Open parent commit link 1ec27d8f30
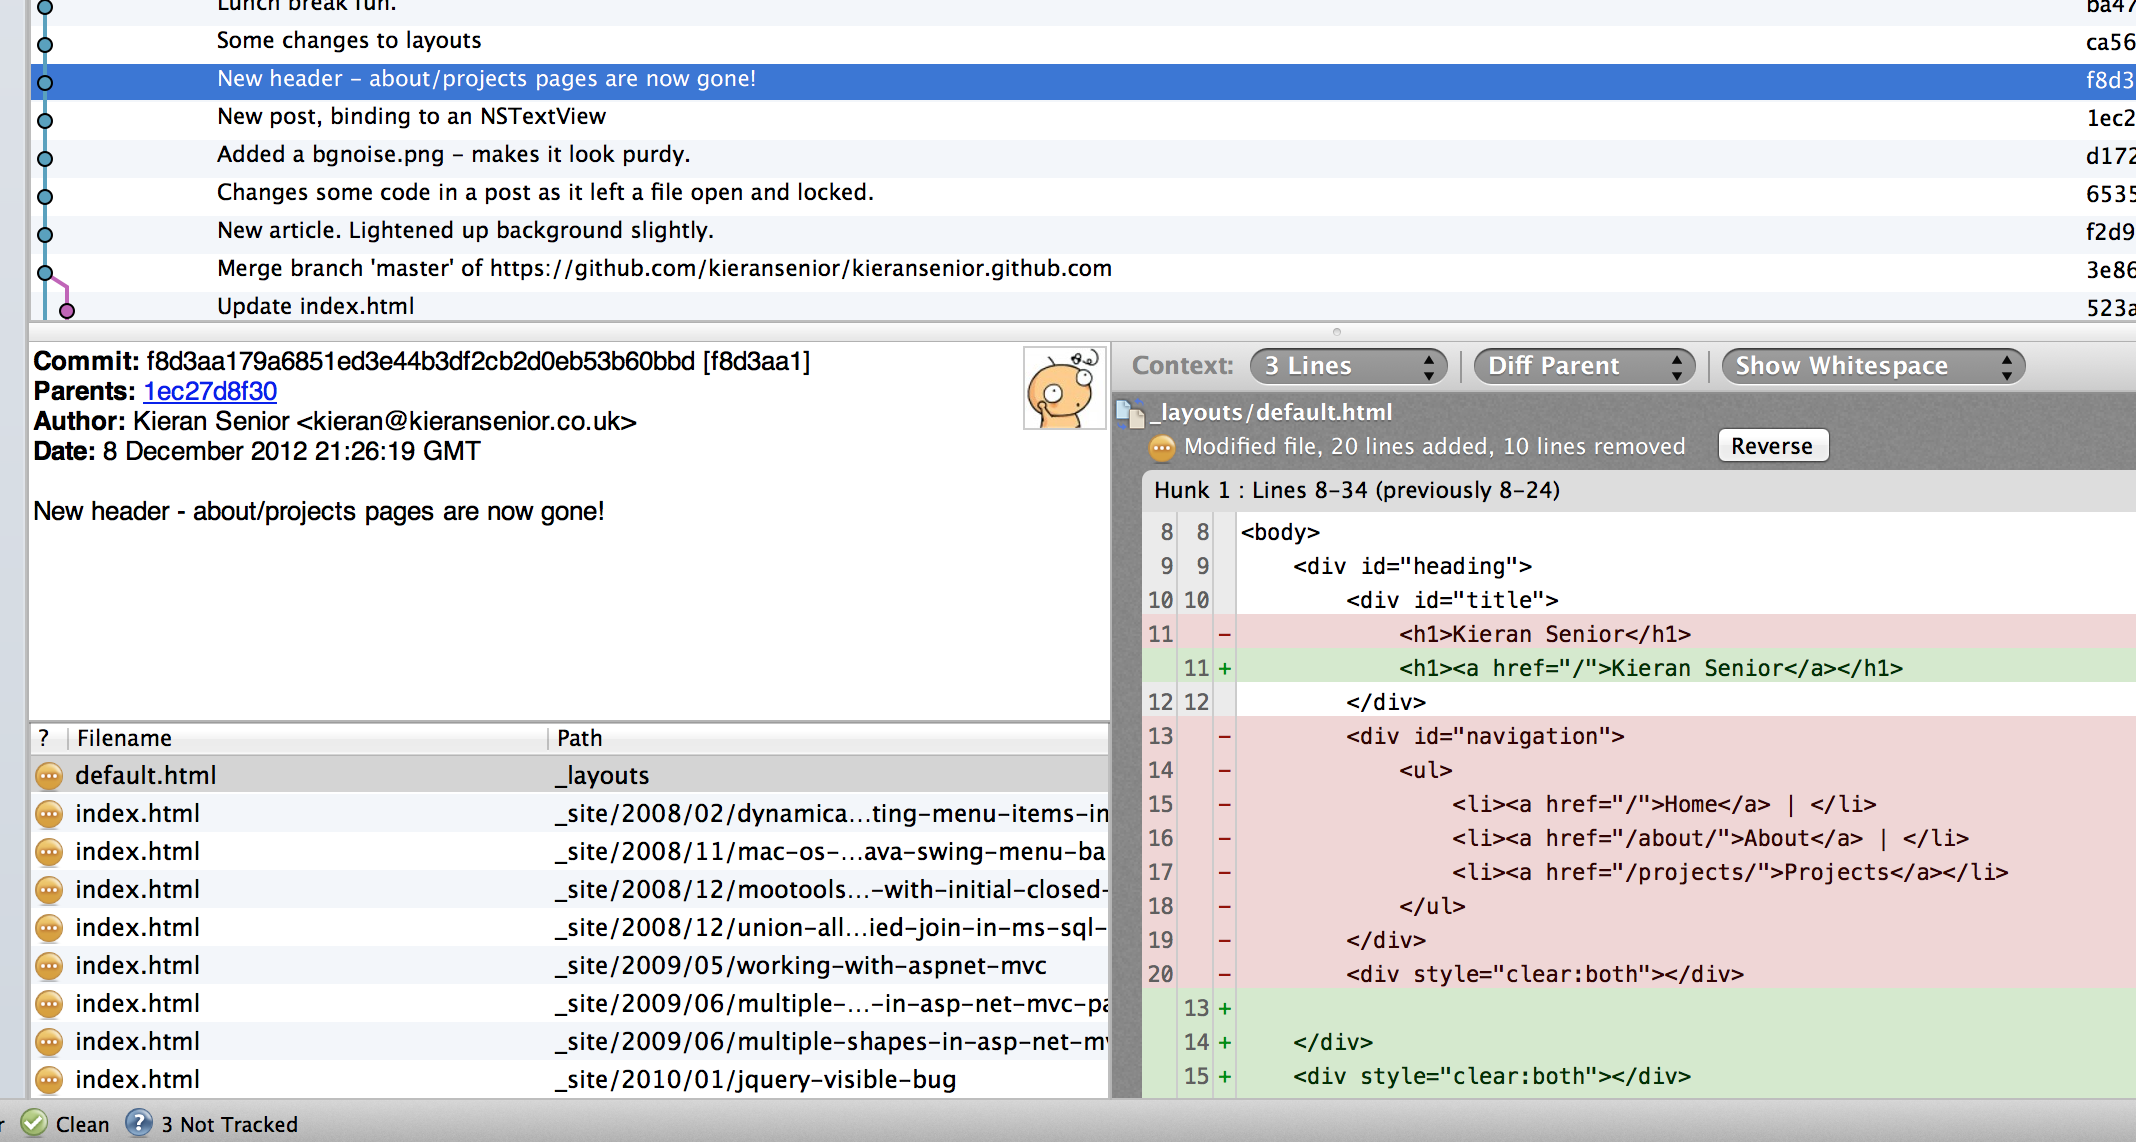Image resolution: width=2136 pixels, height=1142 pixels. [210, 391]
